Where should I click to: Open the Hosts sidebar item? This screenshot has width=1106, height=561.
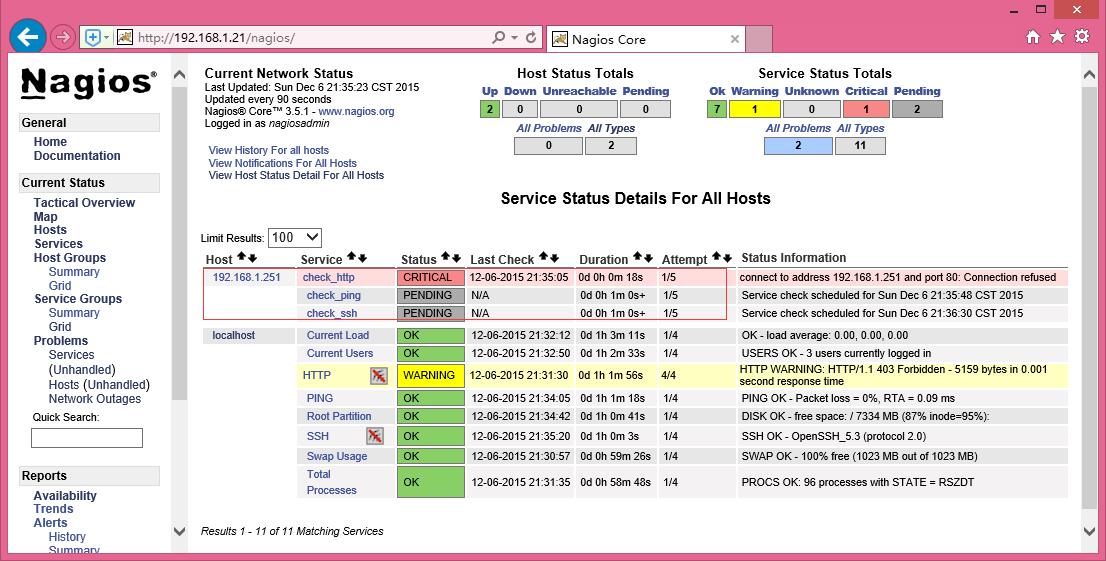(50, 230)
